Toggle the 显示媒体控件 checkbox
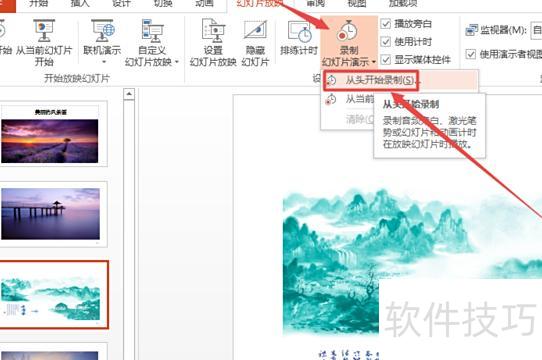This screenshot has height=360, width=542. pyautogui.click(x=385, y=60)
